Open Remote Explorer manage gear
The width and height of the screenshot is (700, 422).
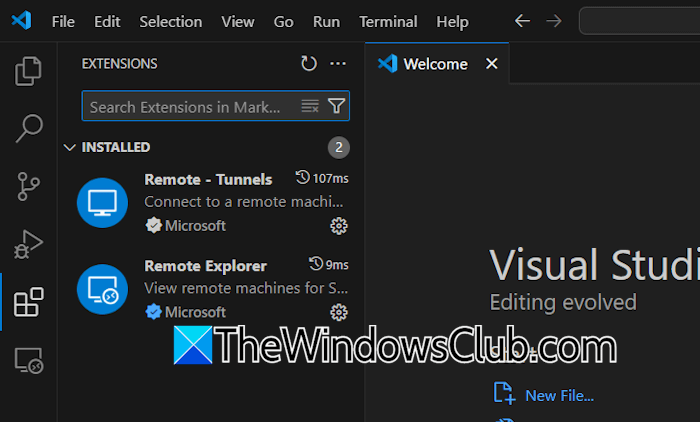click(339, 312)
